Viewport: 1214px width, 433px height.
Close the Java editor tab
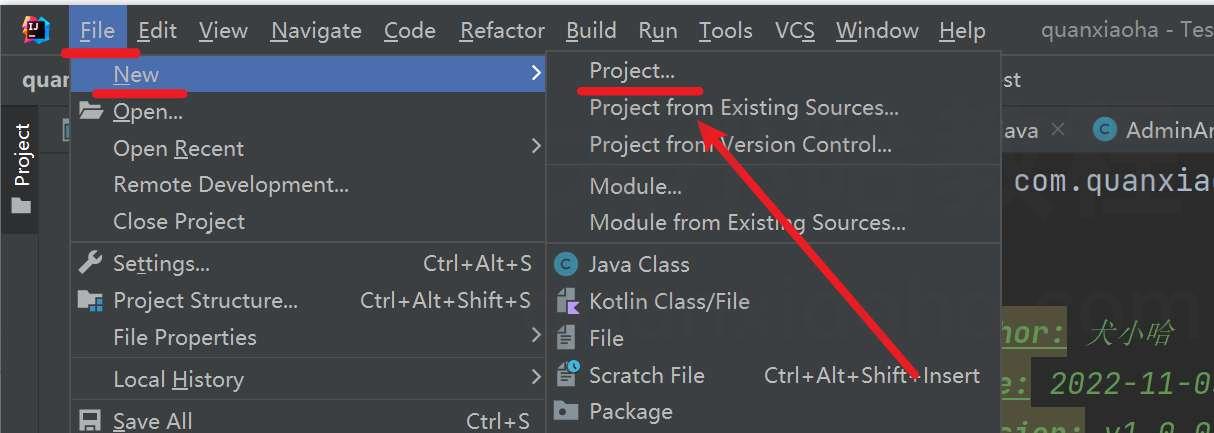1059,130
